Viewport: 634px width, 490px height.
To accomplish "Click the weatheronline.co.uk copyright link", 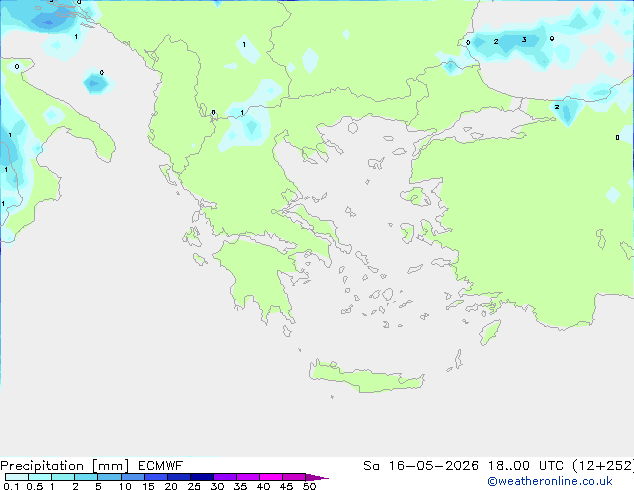I will pyautogui.click(x=550, y=481).
